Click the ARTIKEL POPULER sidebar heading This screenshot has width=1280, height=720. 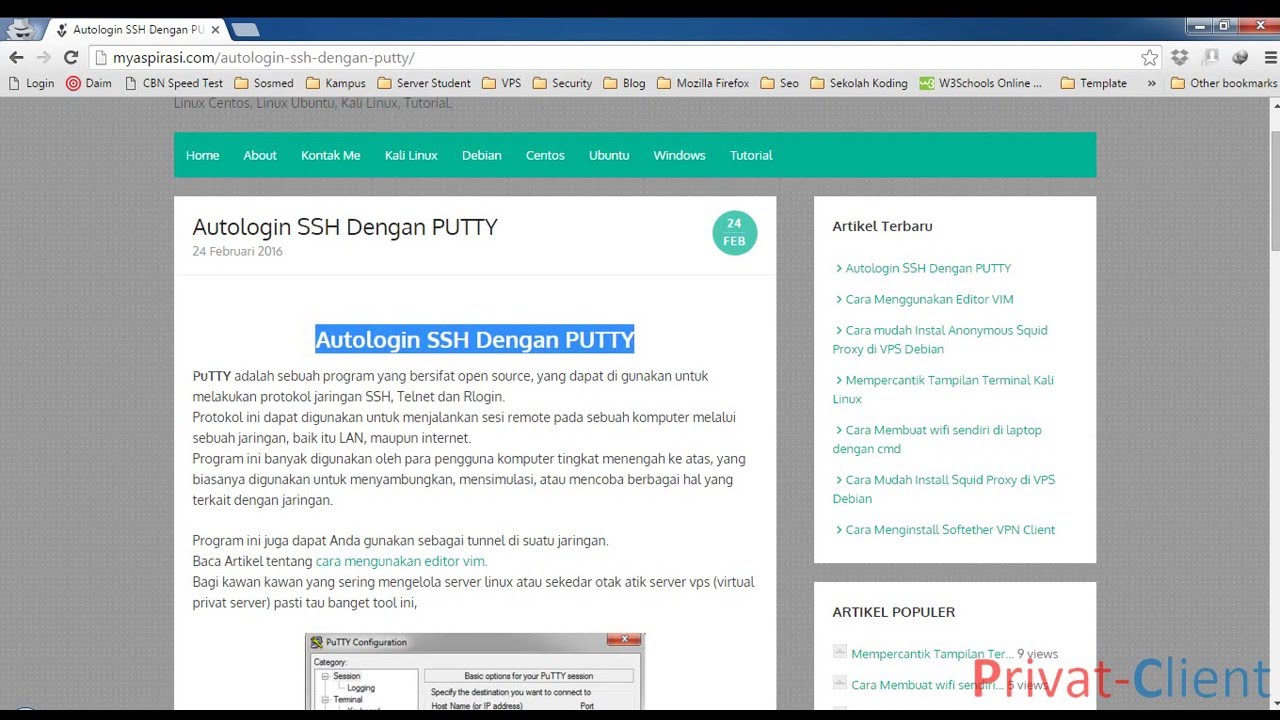pos(894,612)
